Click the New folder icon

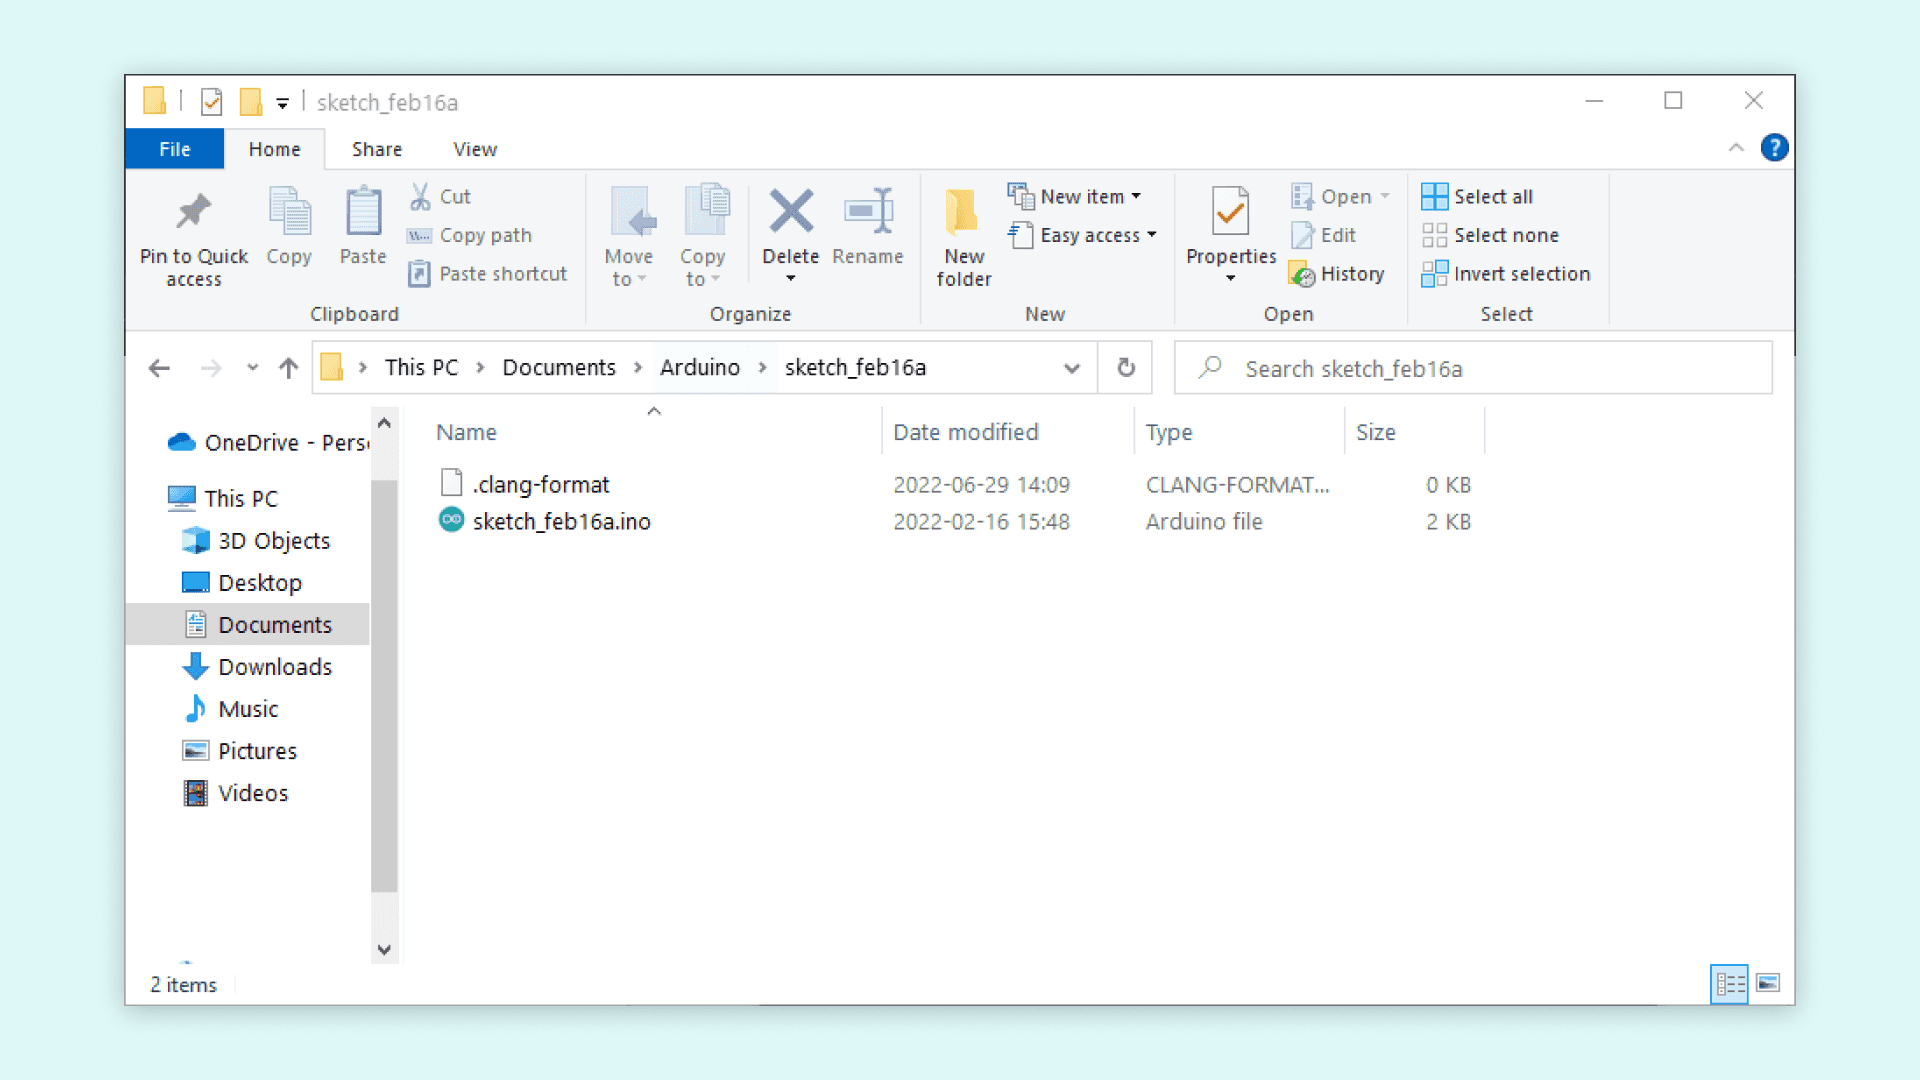coord(963,212)
